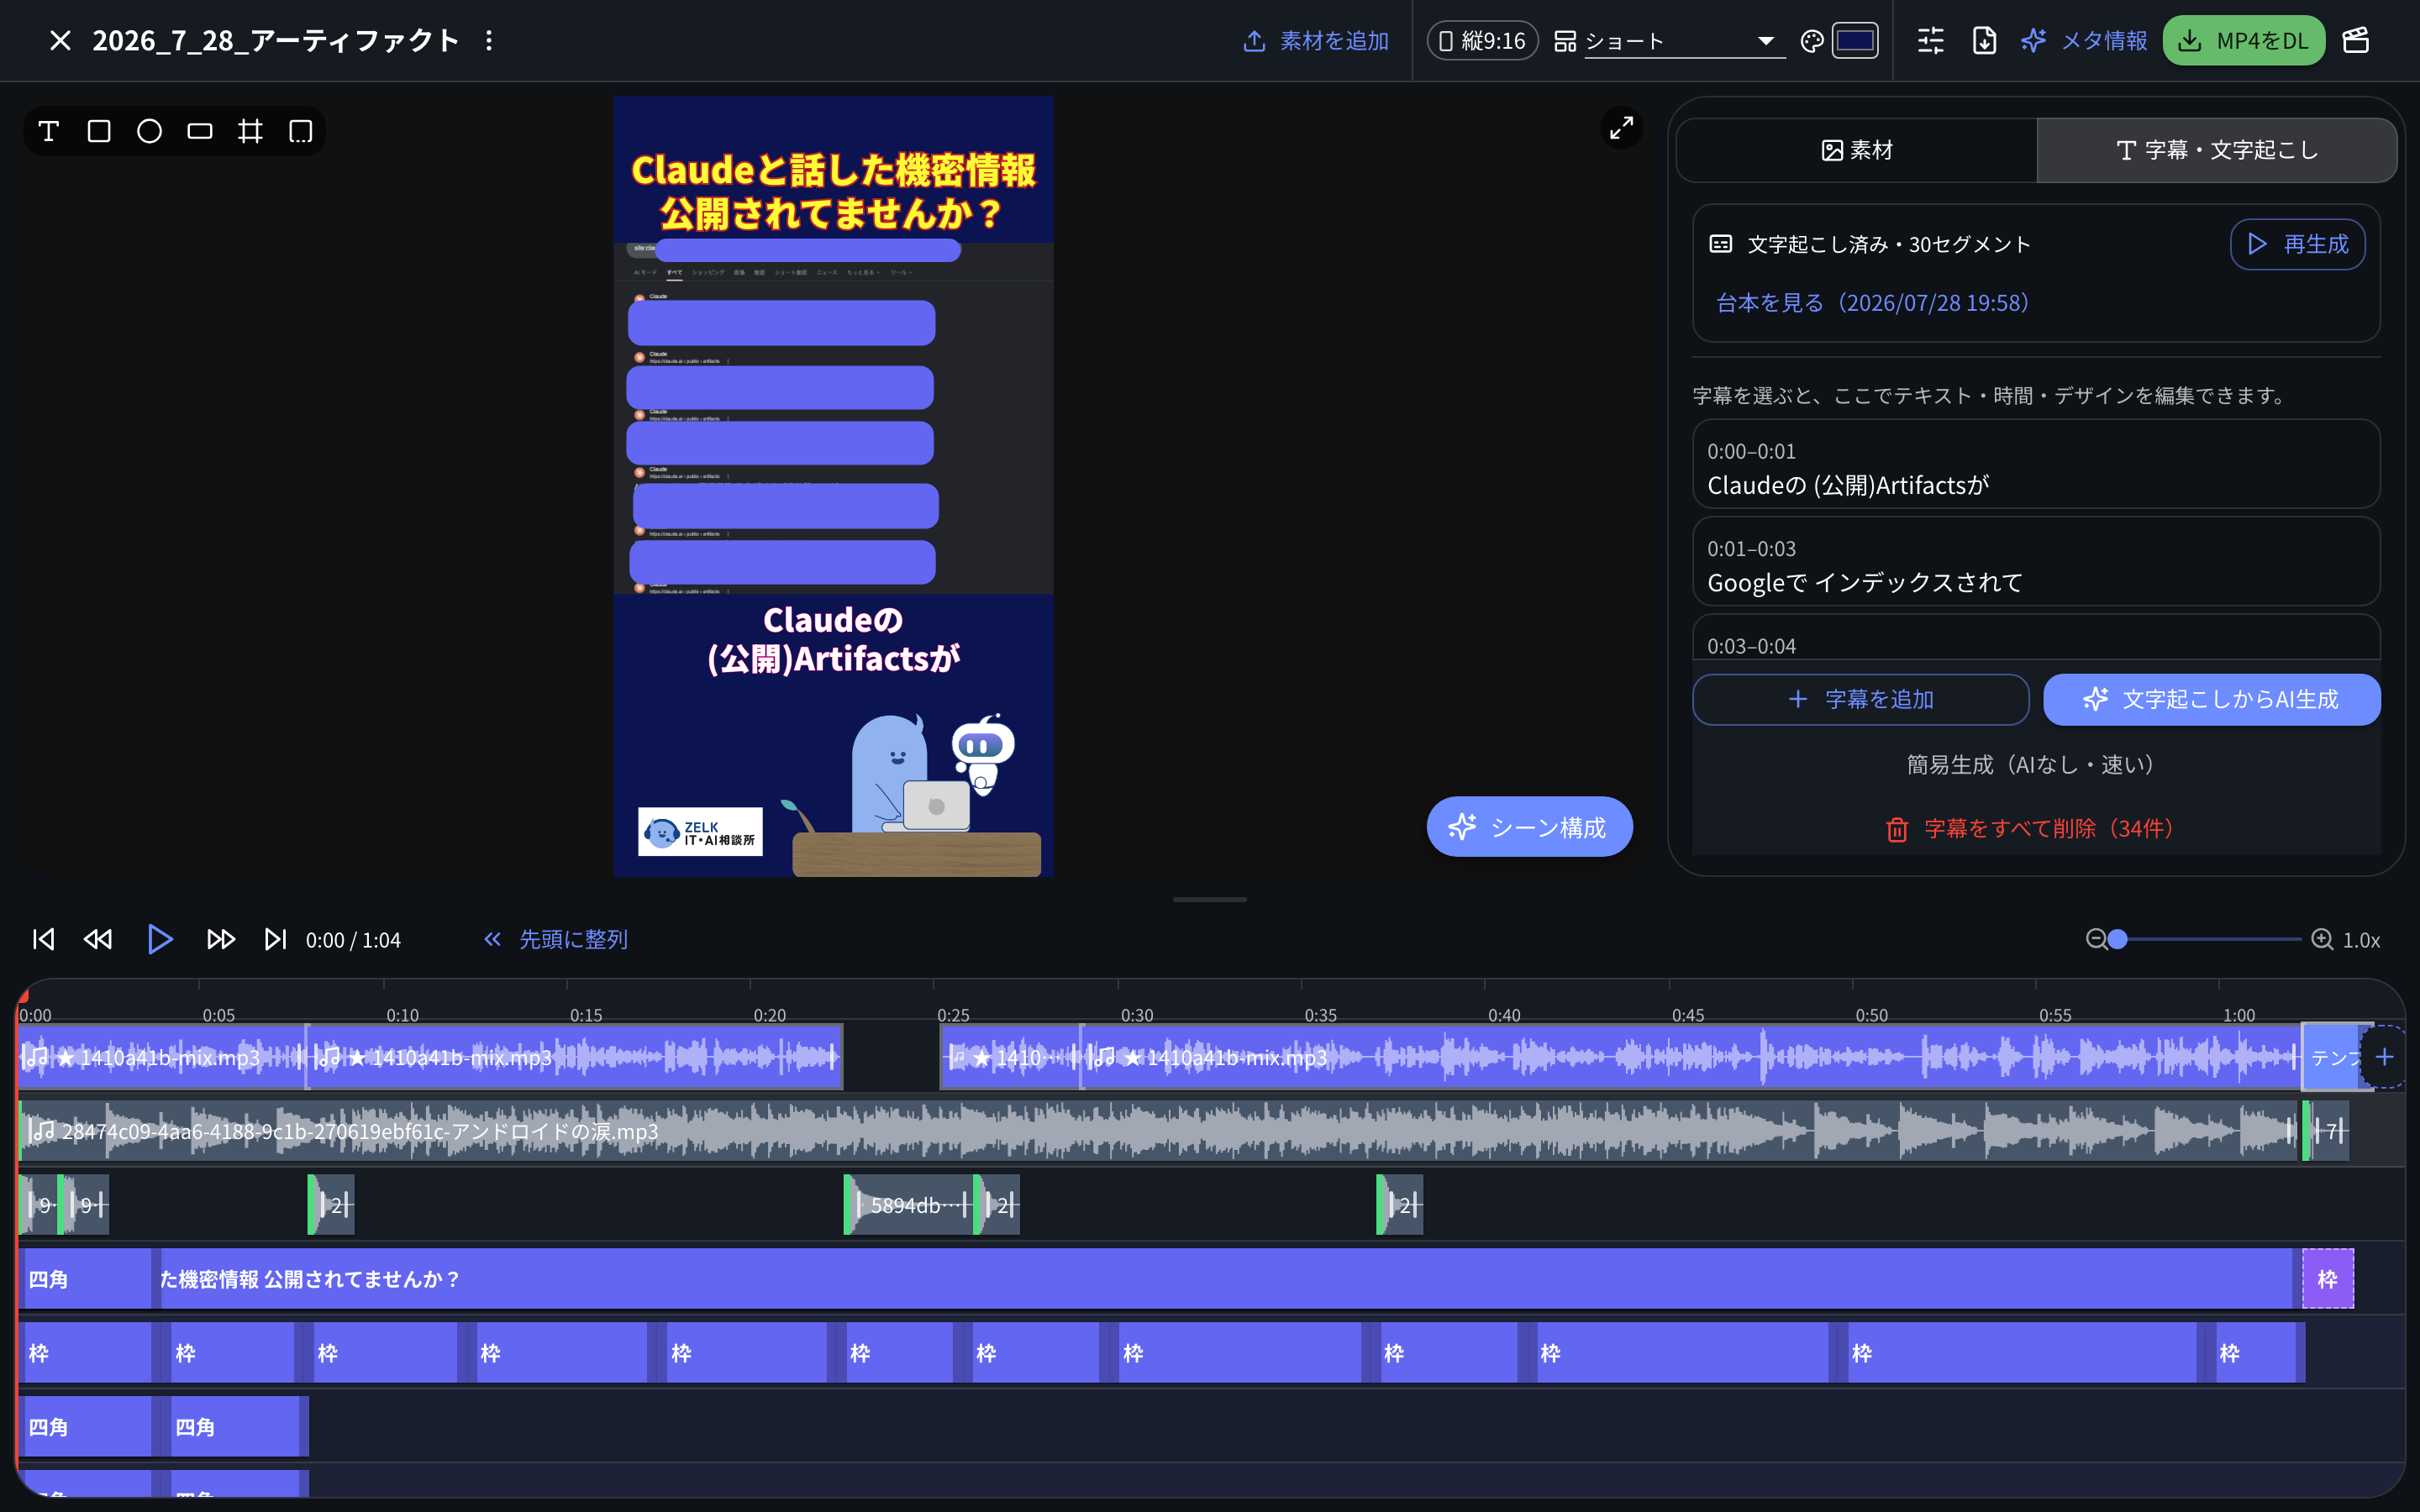Select the rounded rectangle tool
2420x1512 pixels.
tap(200, 131)
